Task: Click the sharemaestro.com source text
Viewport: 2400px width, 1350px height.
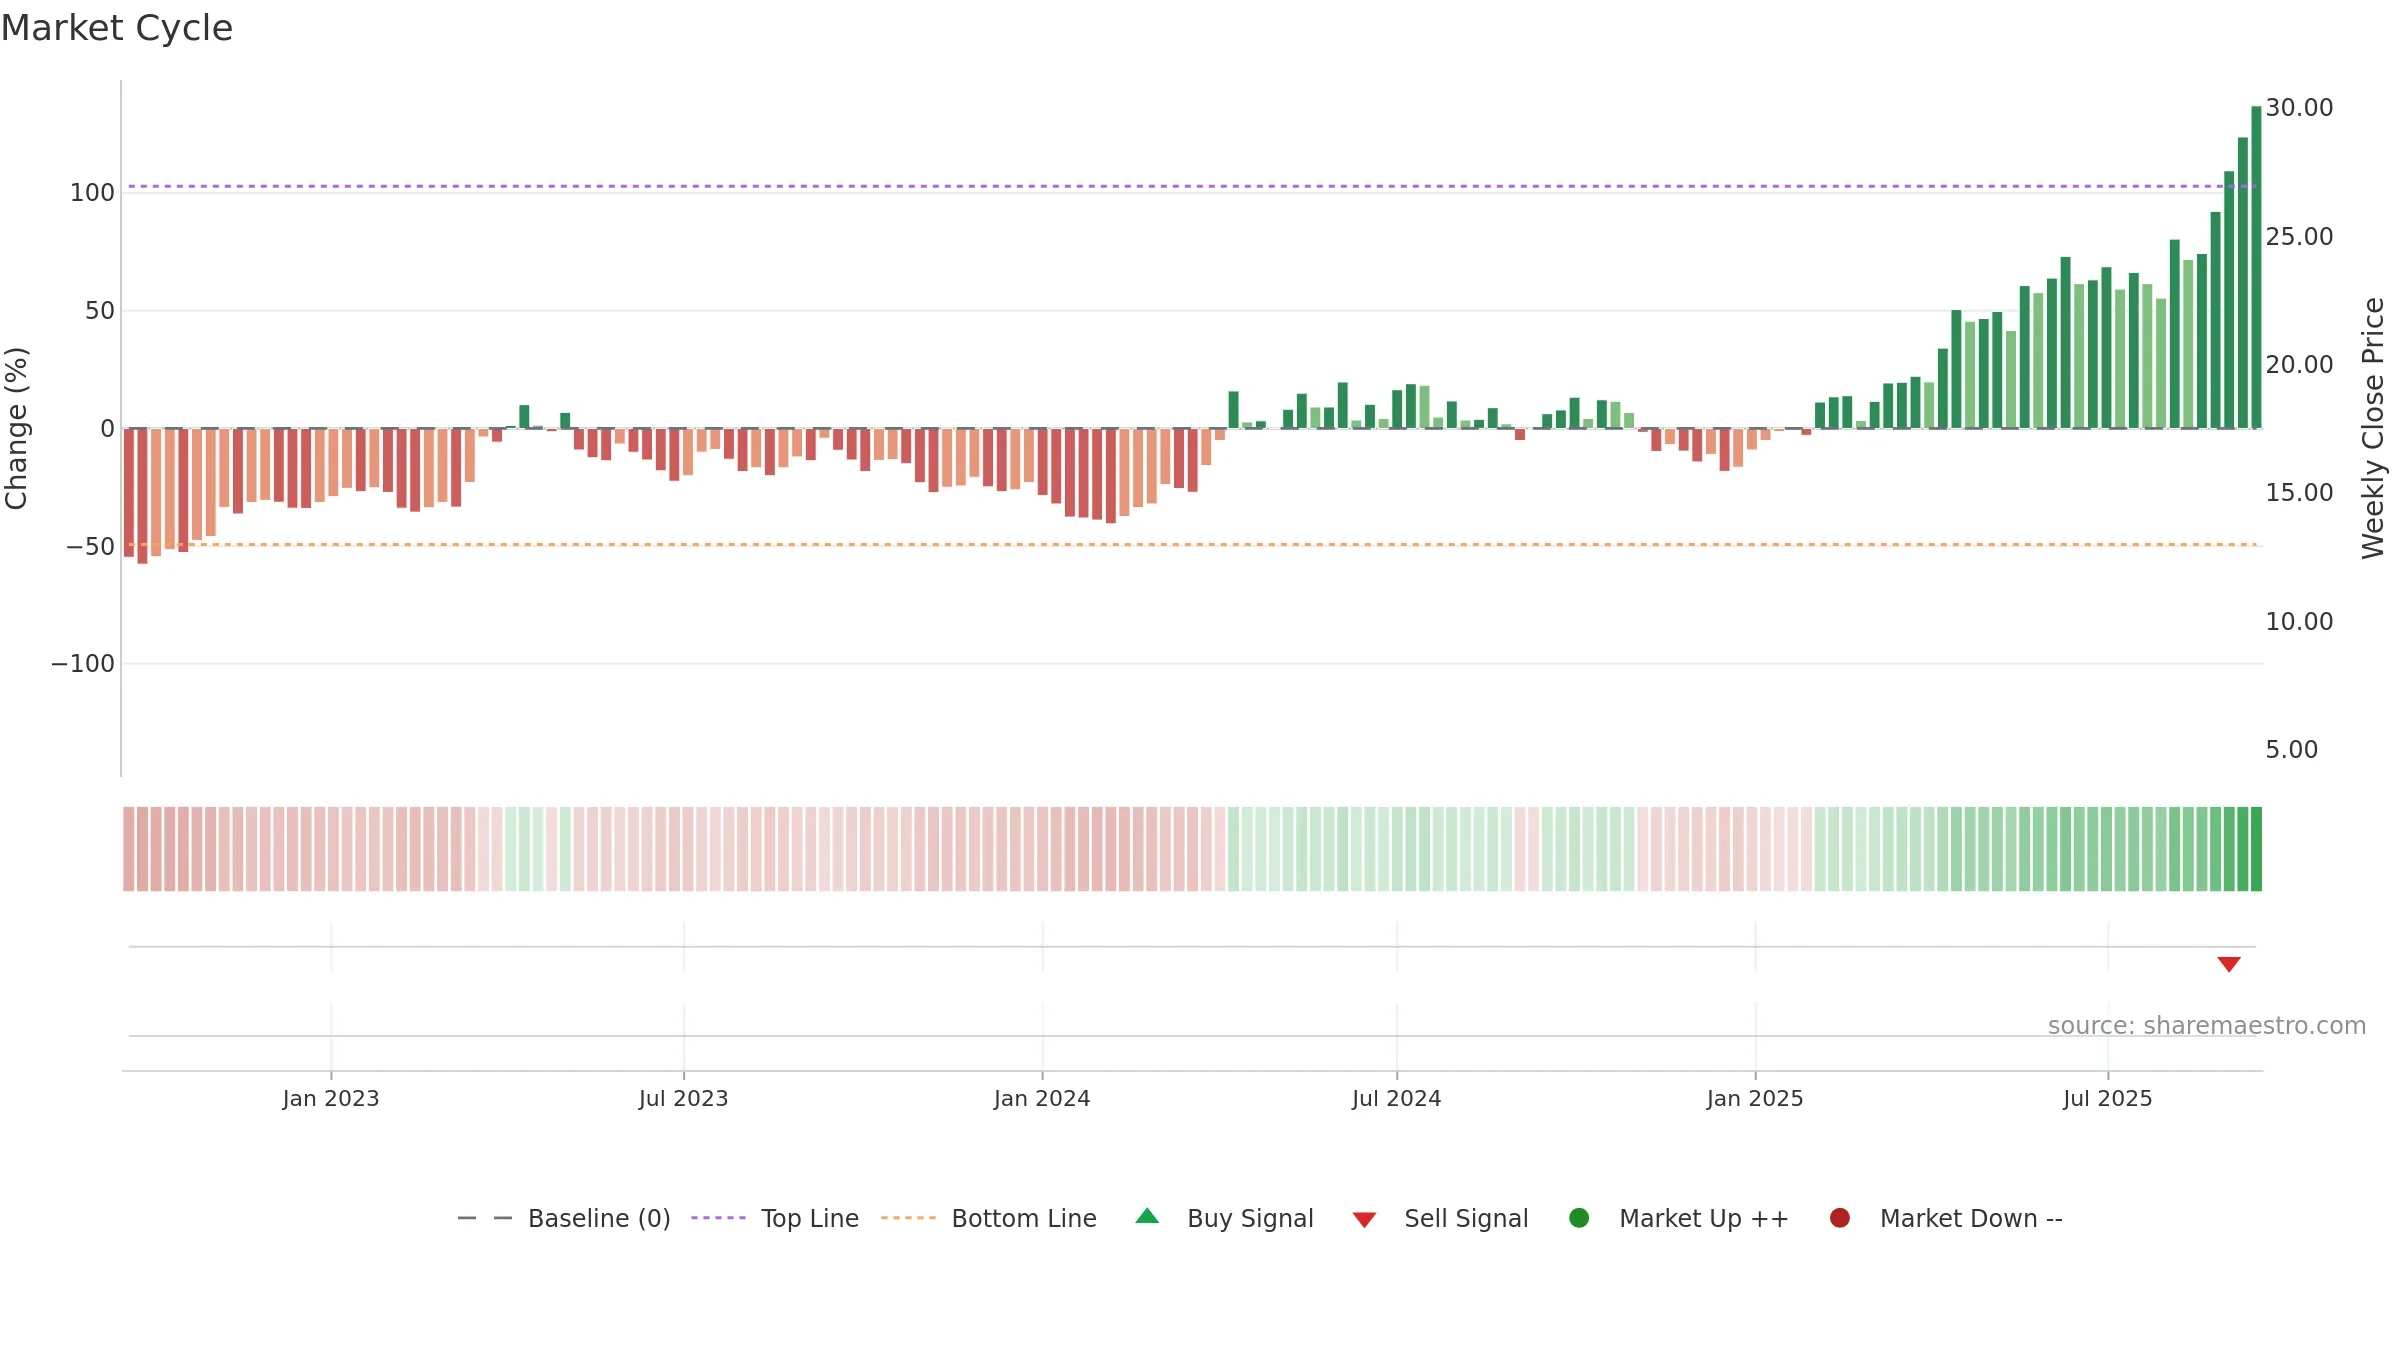Action: click(2206, 1026)
